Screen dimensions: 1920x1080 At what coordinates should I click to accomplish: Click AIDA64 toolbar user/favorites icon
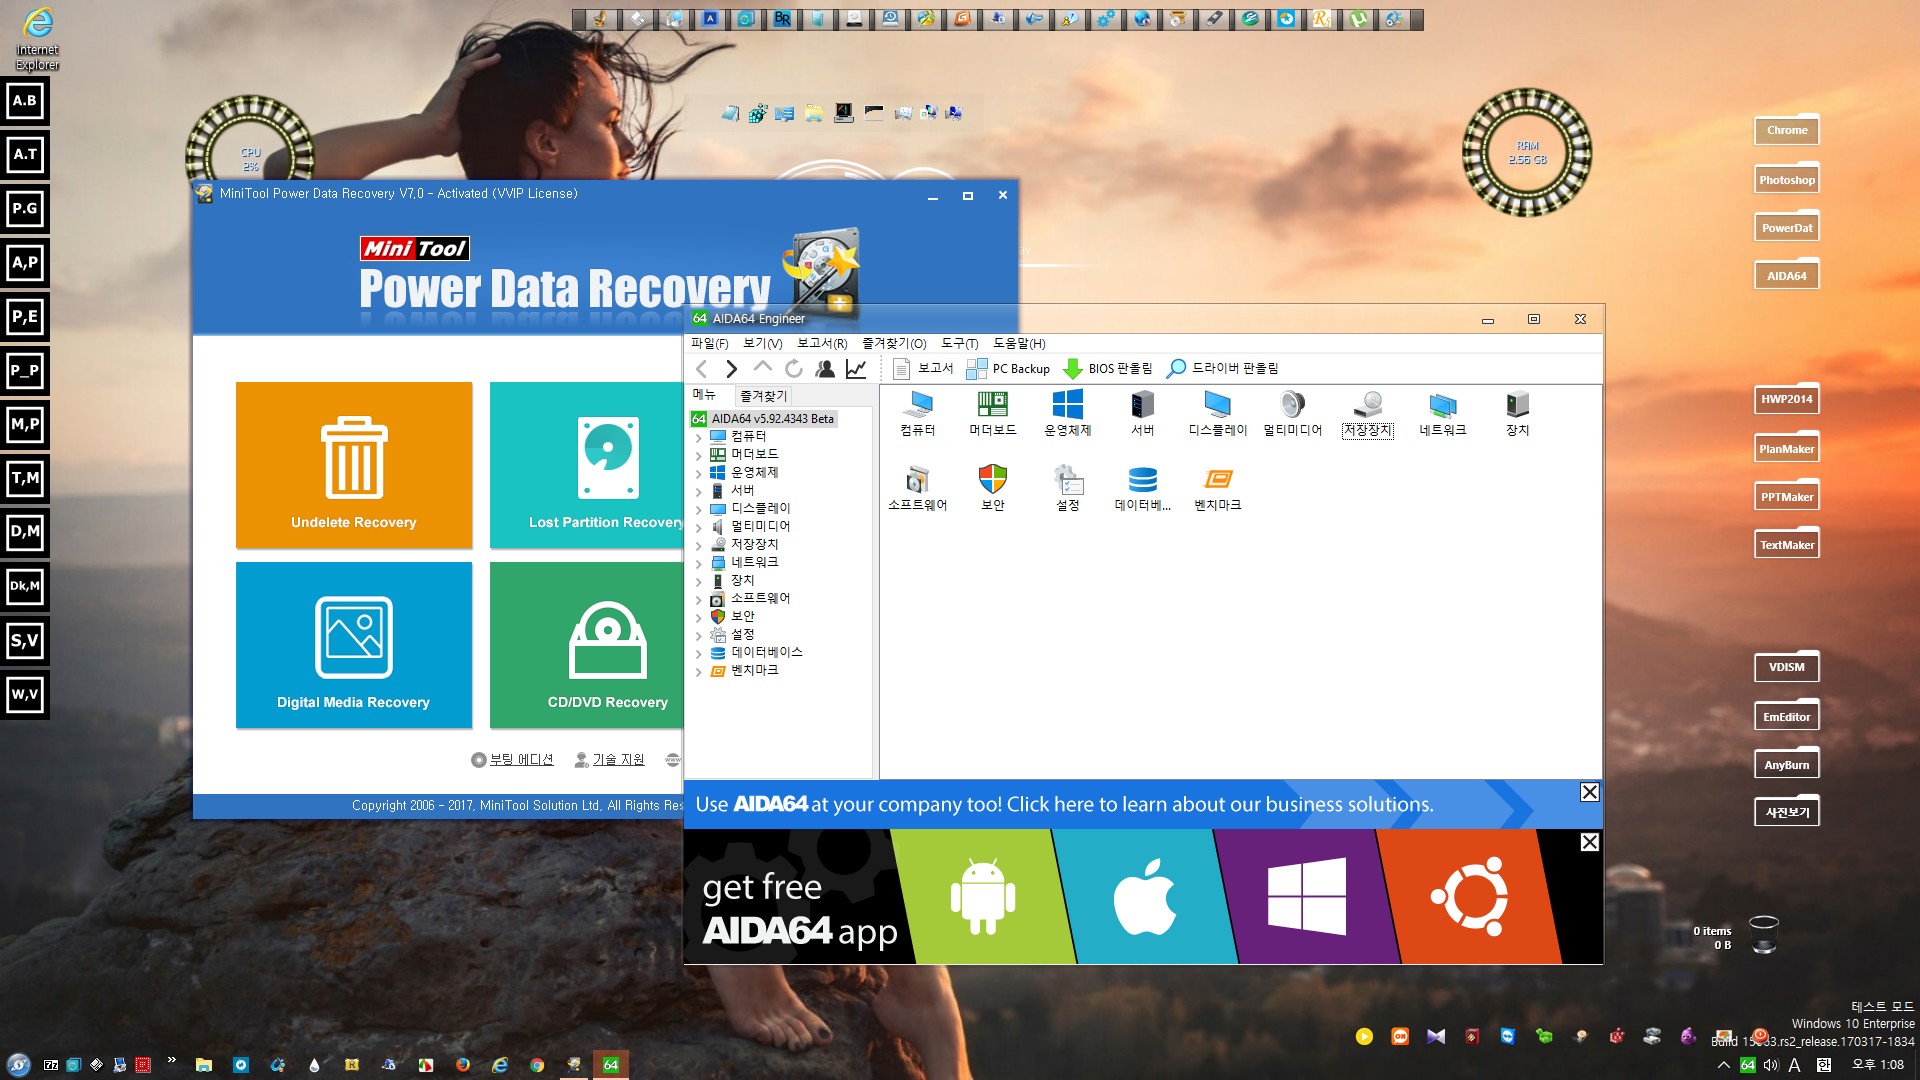(825, 369)
